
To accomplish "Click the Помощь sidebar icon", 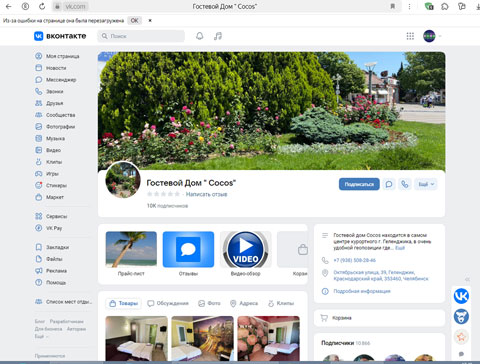I will click(x=39, y=282).
